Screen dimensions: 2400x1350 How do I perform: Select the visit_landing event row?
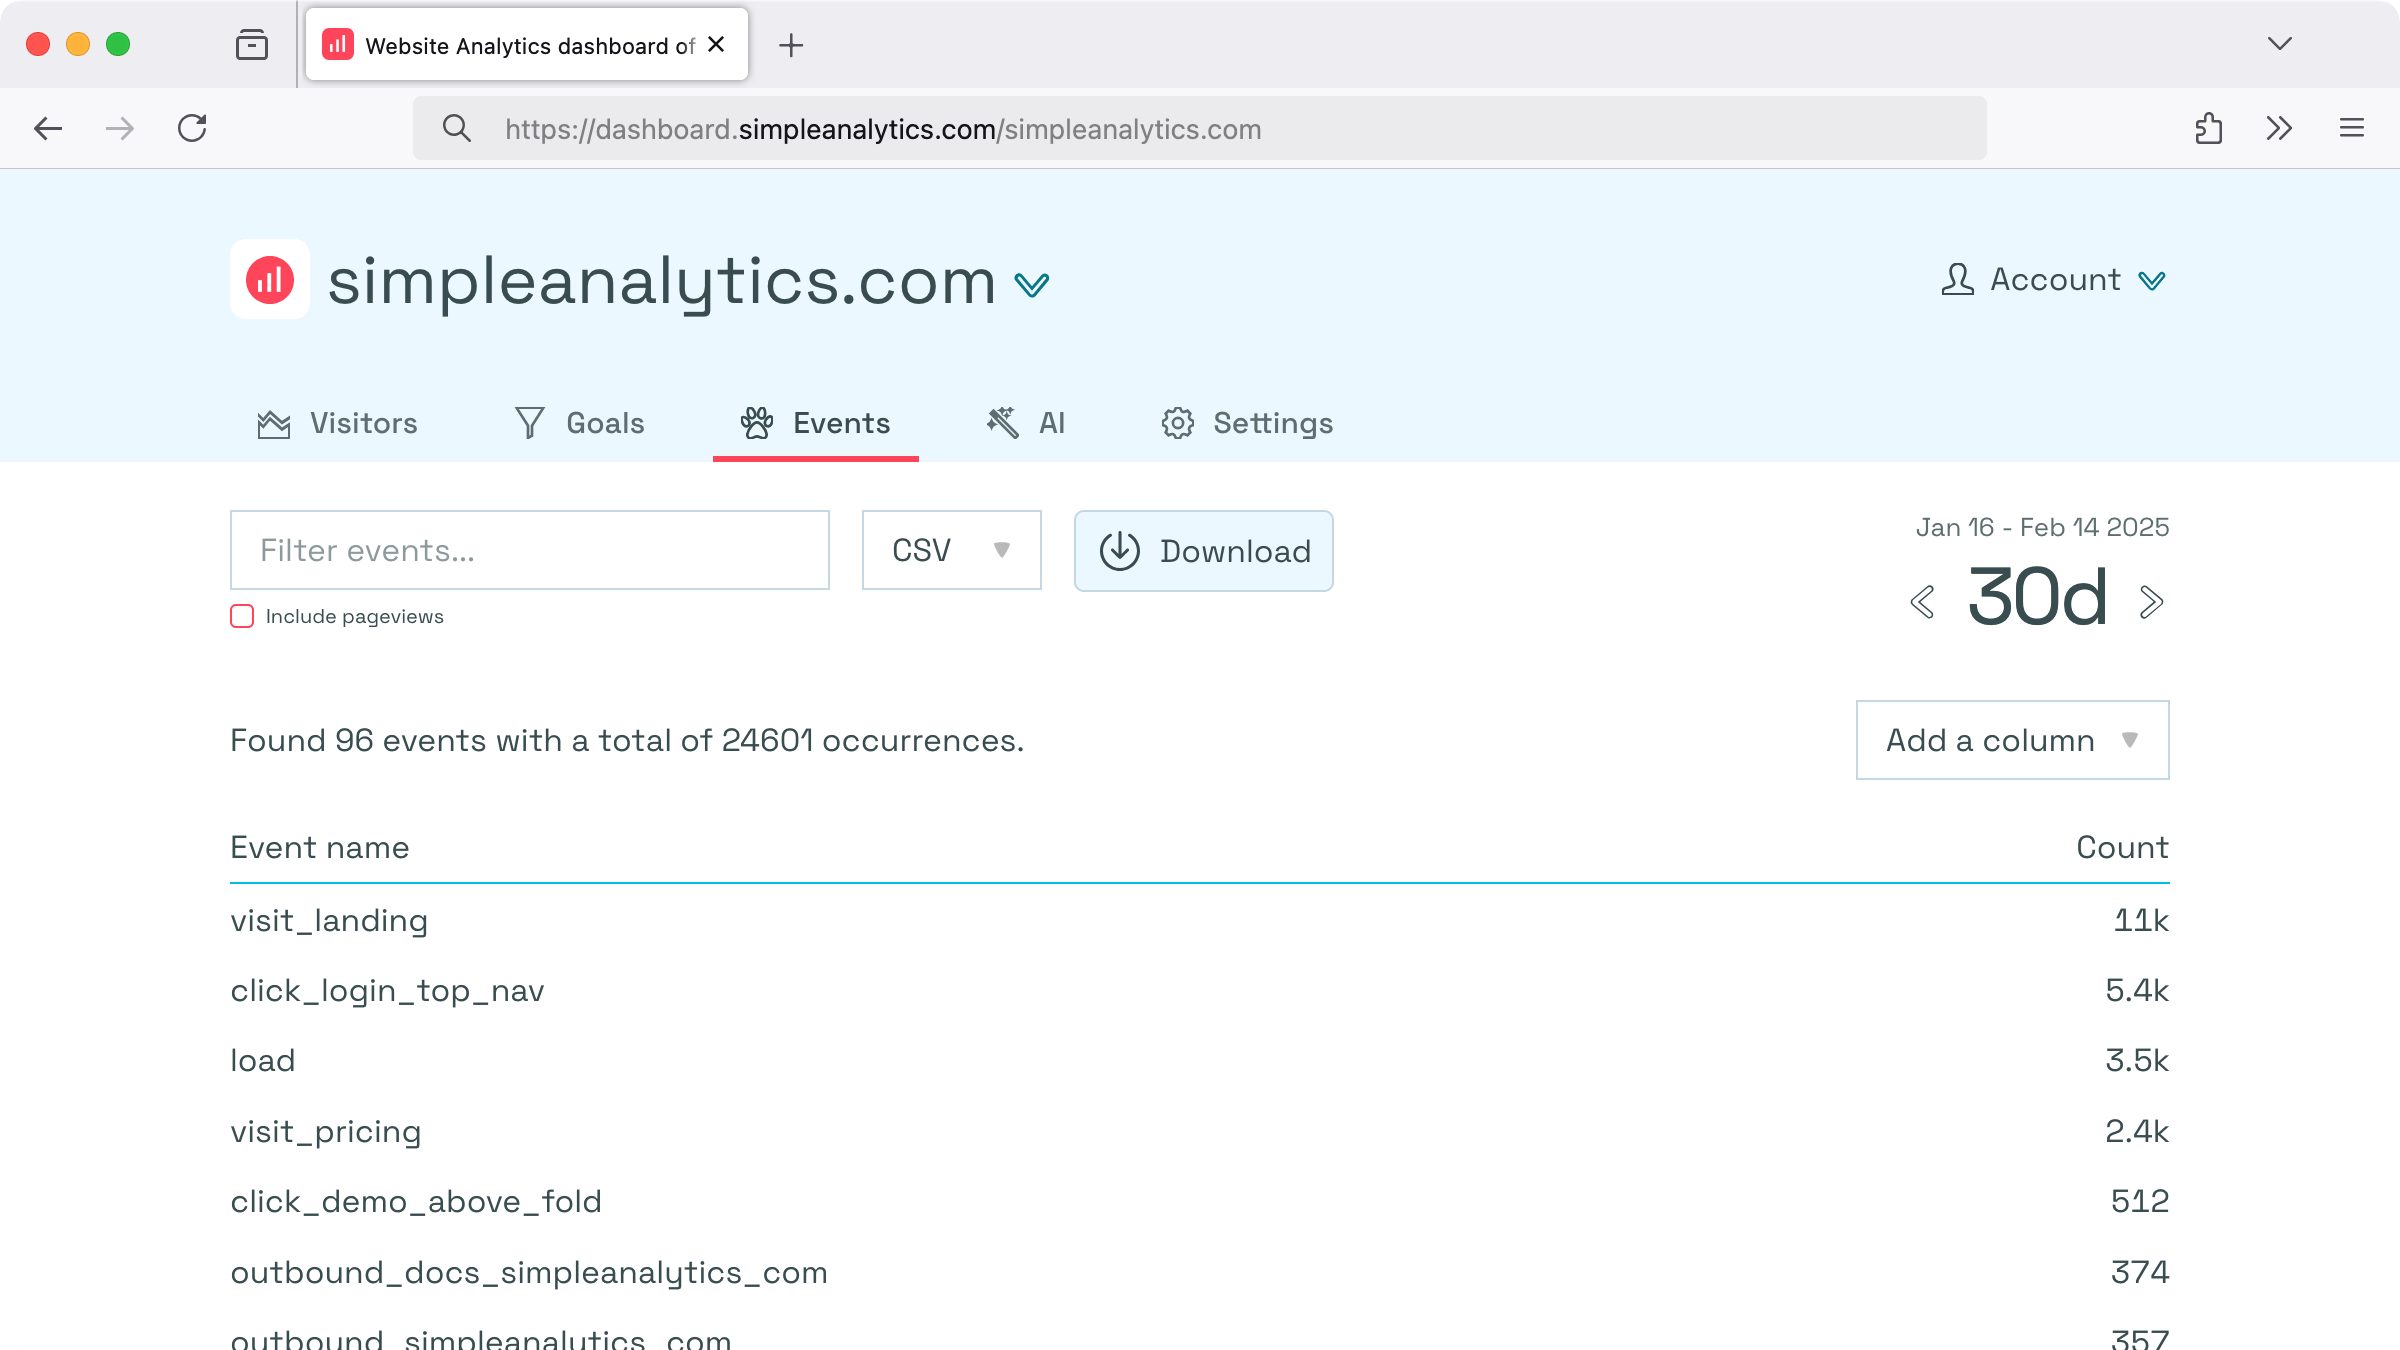1200,920
